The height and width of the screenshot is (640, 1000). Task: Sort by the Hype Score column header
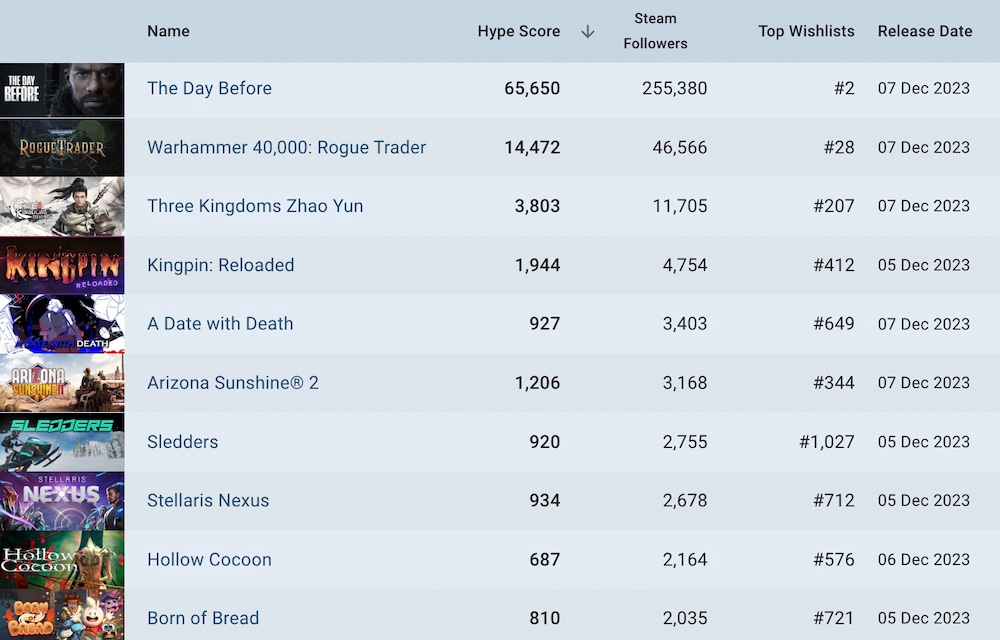[x=518, y=31]
